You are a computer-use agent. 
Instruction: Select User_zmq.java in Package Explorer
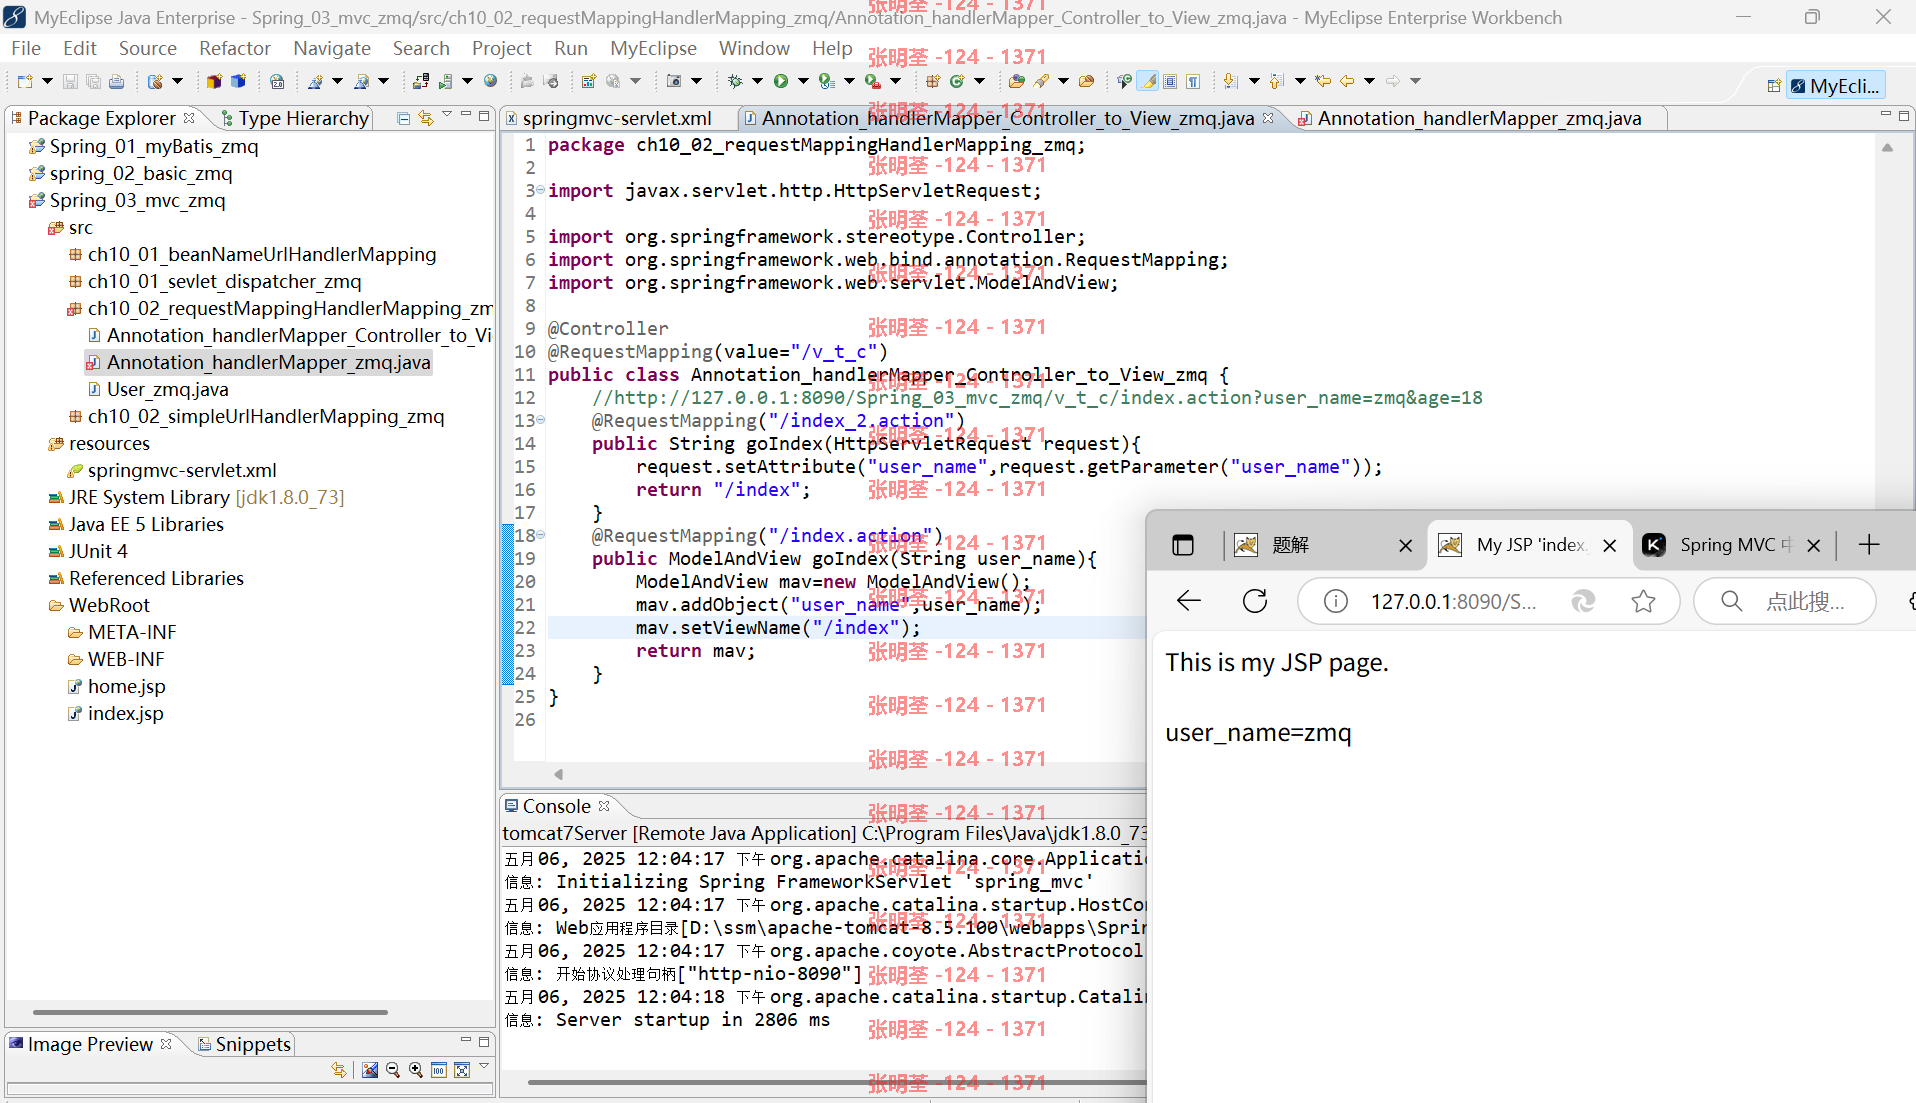(x=167, y=389)
